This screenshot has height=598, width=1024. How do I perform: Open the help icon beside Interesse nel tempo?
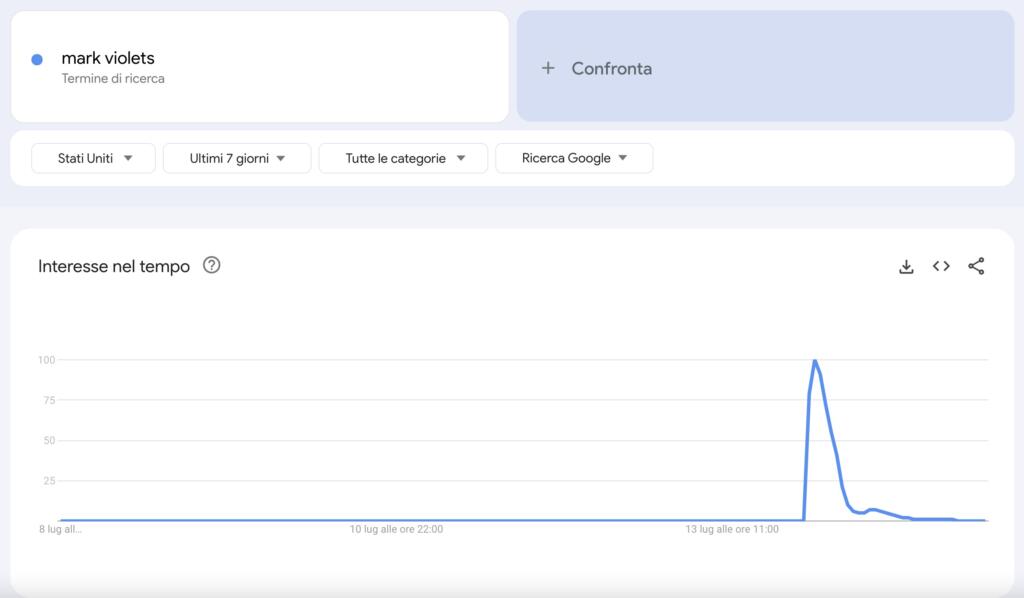(211, 266)
